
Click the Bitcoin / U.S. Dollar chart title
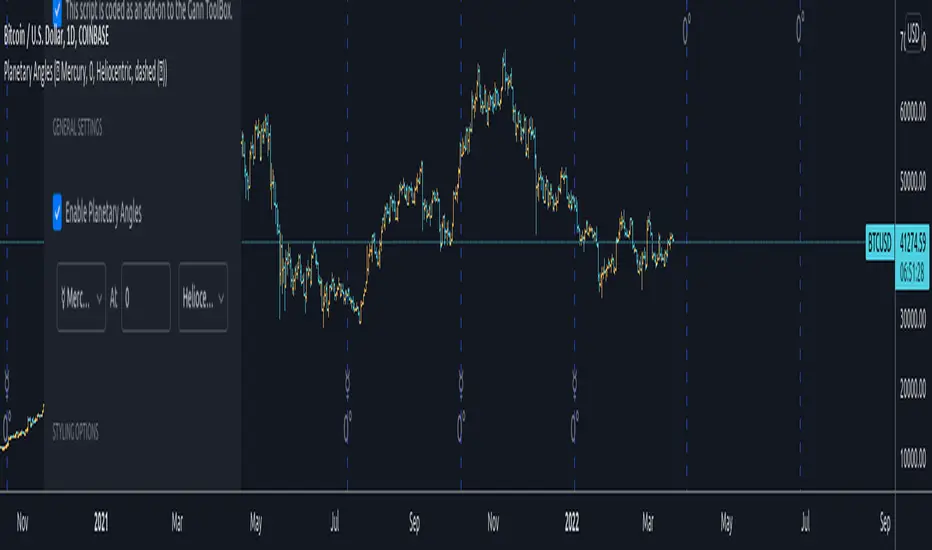pos(56,38)
